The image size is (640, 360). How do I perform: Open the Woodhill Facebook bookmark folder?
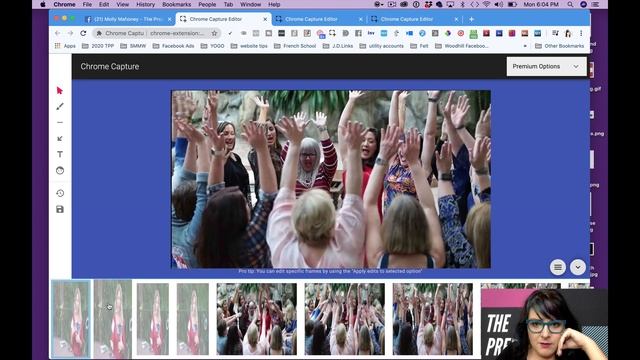[462, 46]
